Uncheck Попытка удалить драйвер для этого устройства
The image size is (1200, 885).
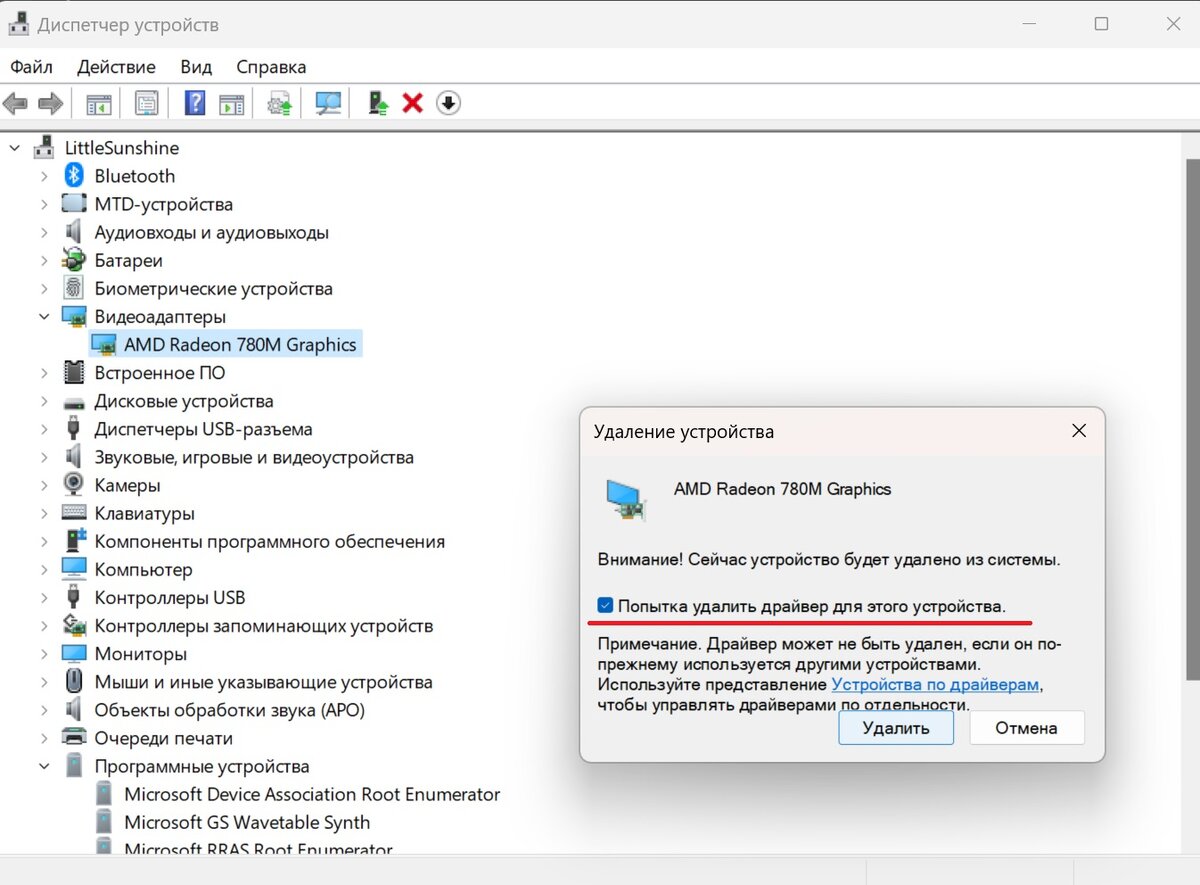tap(605, 605)
